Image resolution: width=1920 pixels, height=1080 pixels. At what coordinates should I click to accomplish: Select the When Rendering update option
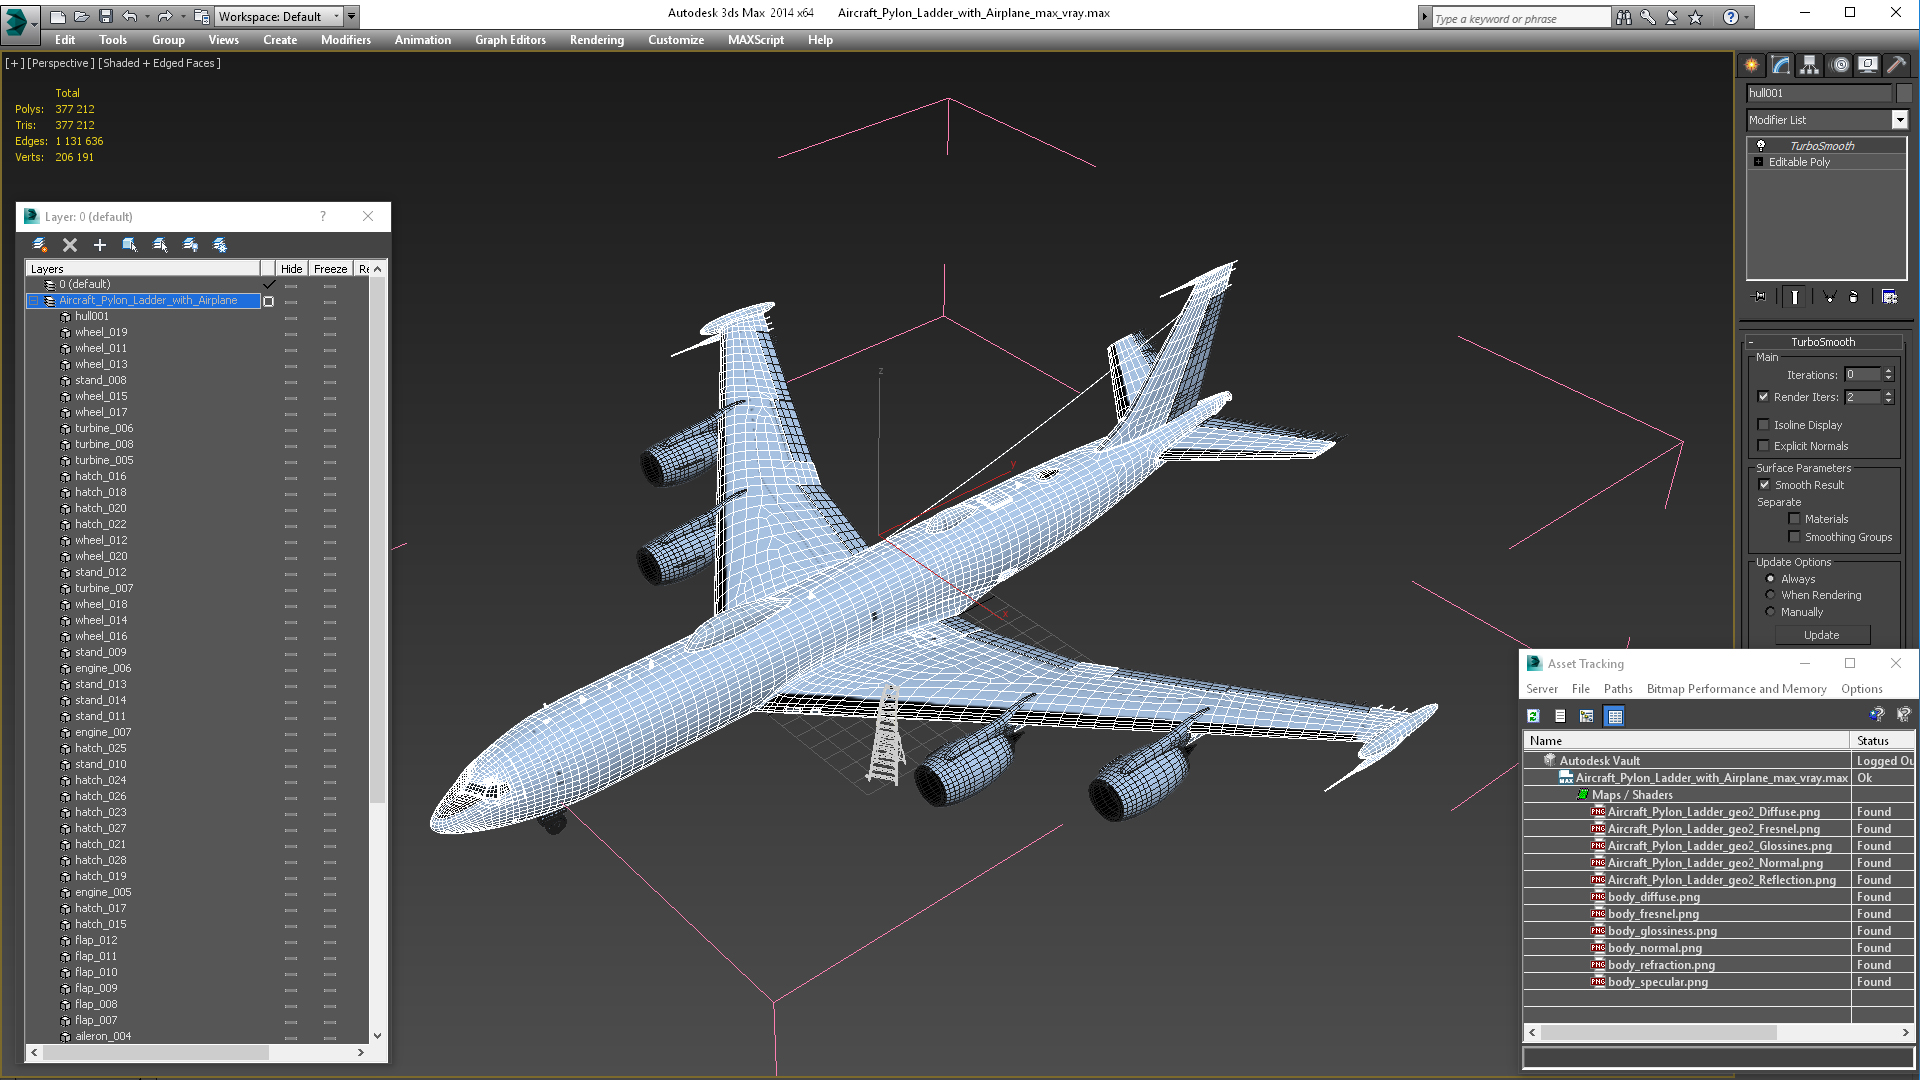tap(1770, 595)
